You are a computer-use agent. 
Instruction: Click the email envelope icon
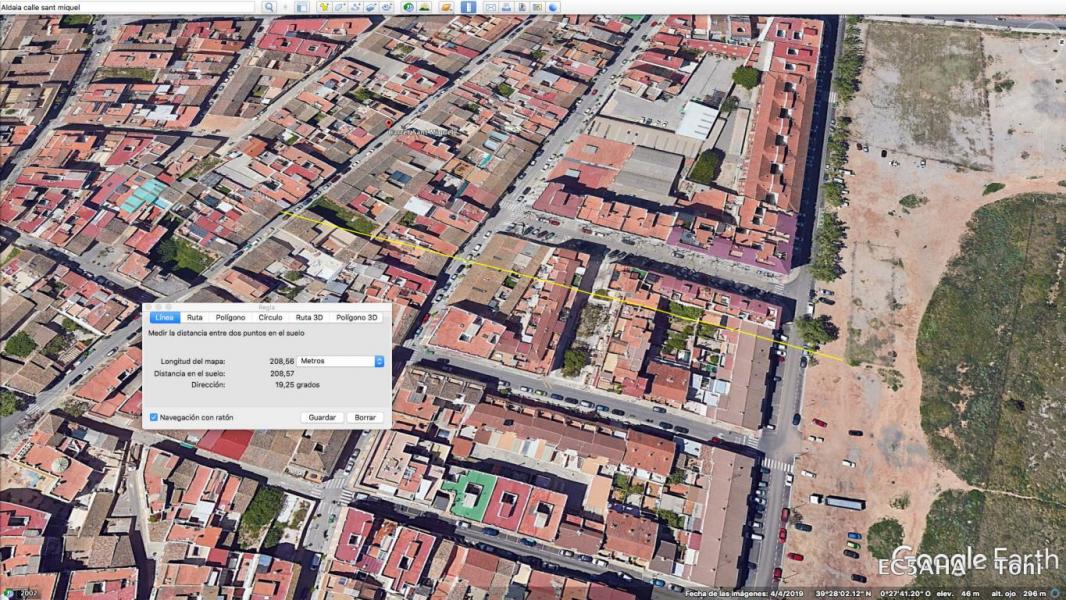pyautogui.click(x=490, y=7)
